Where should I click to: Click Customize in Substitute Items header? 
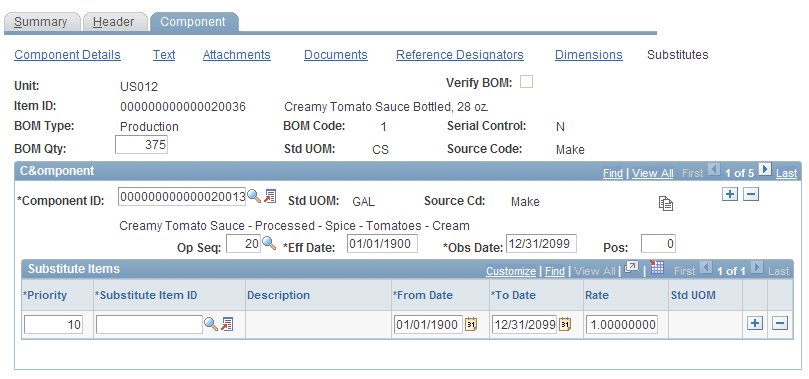511,271
